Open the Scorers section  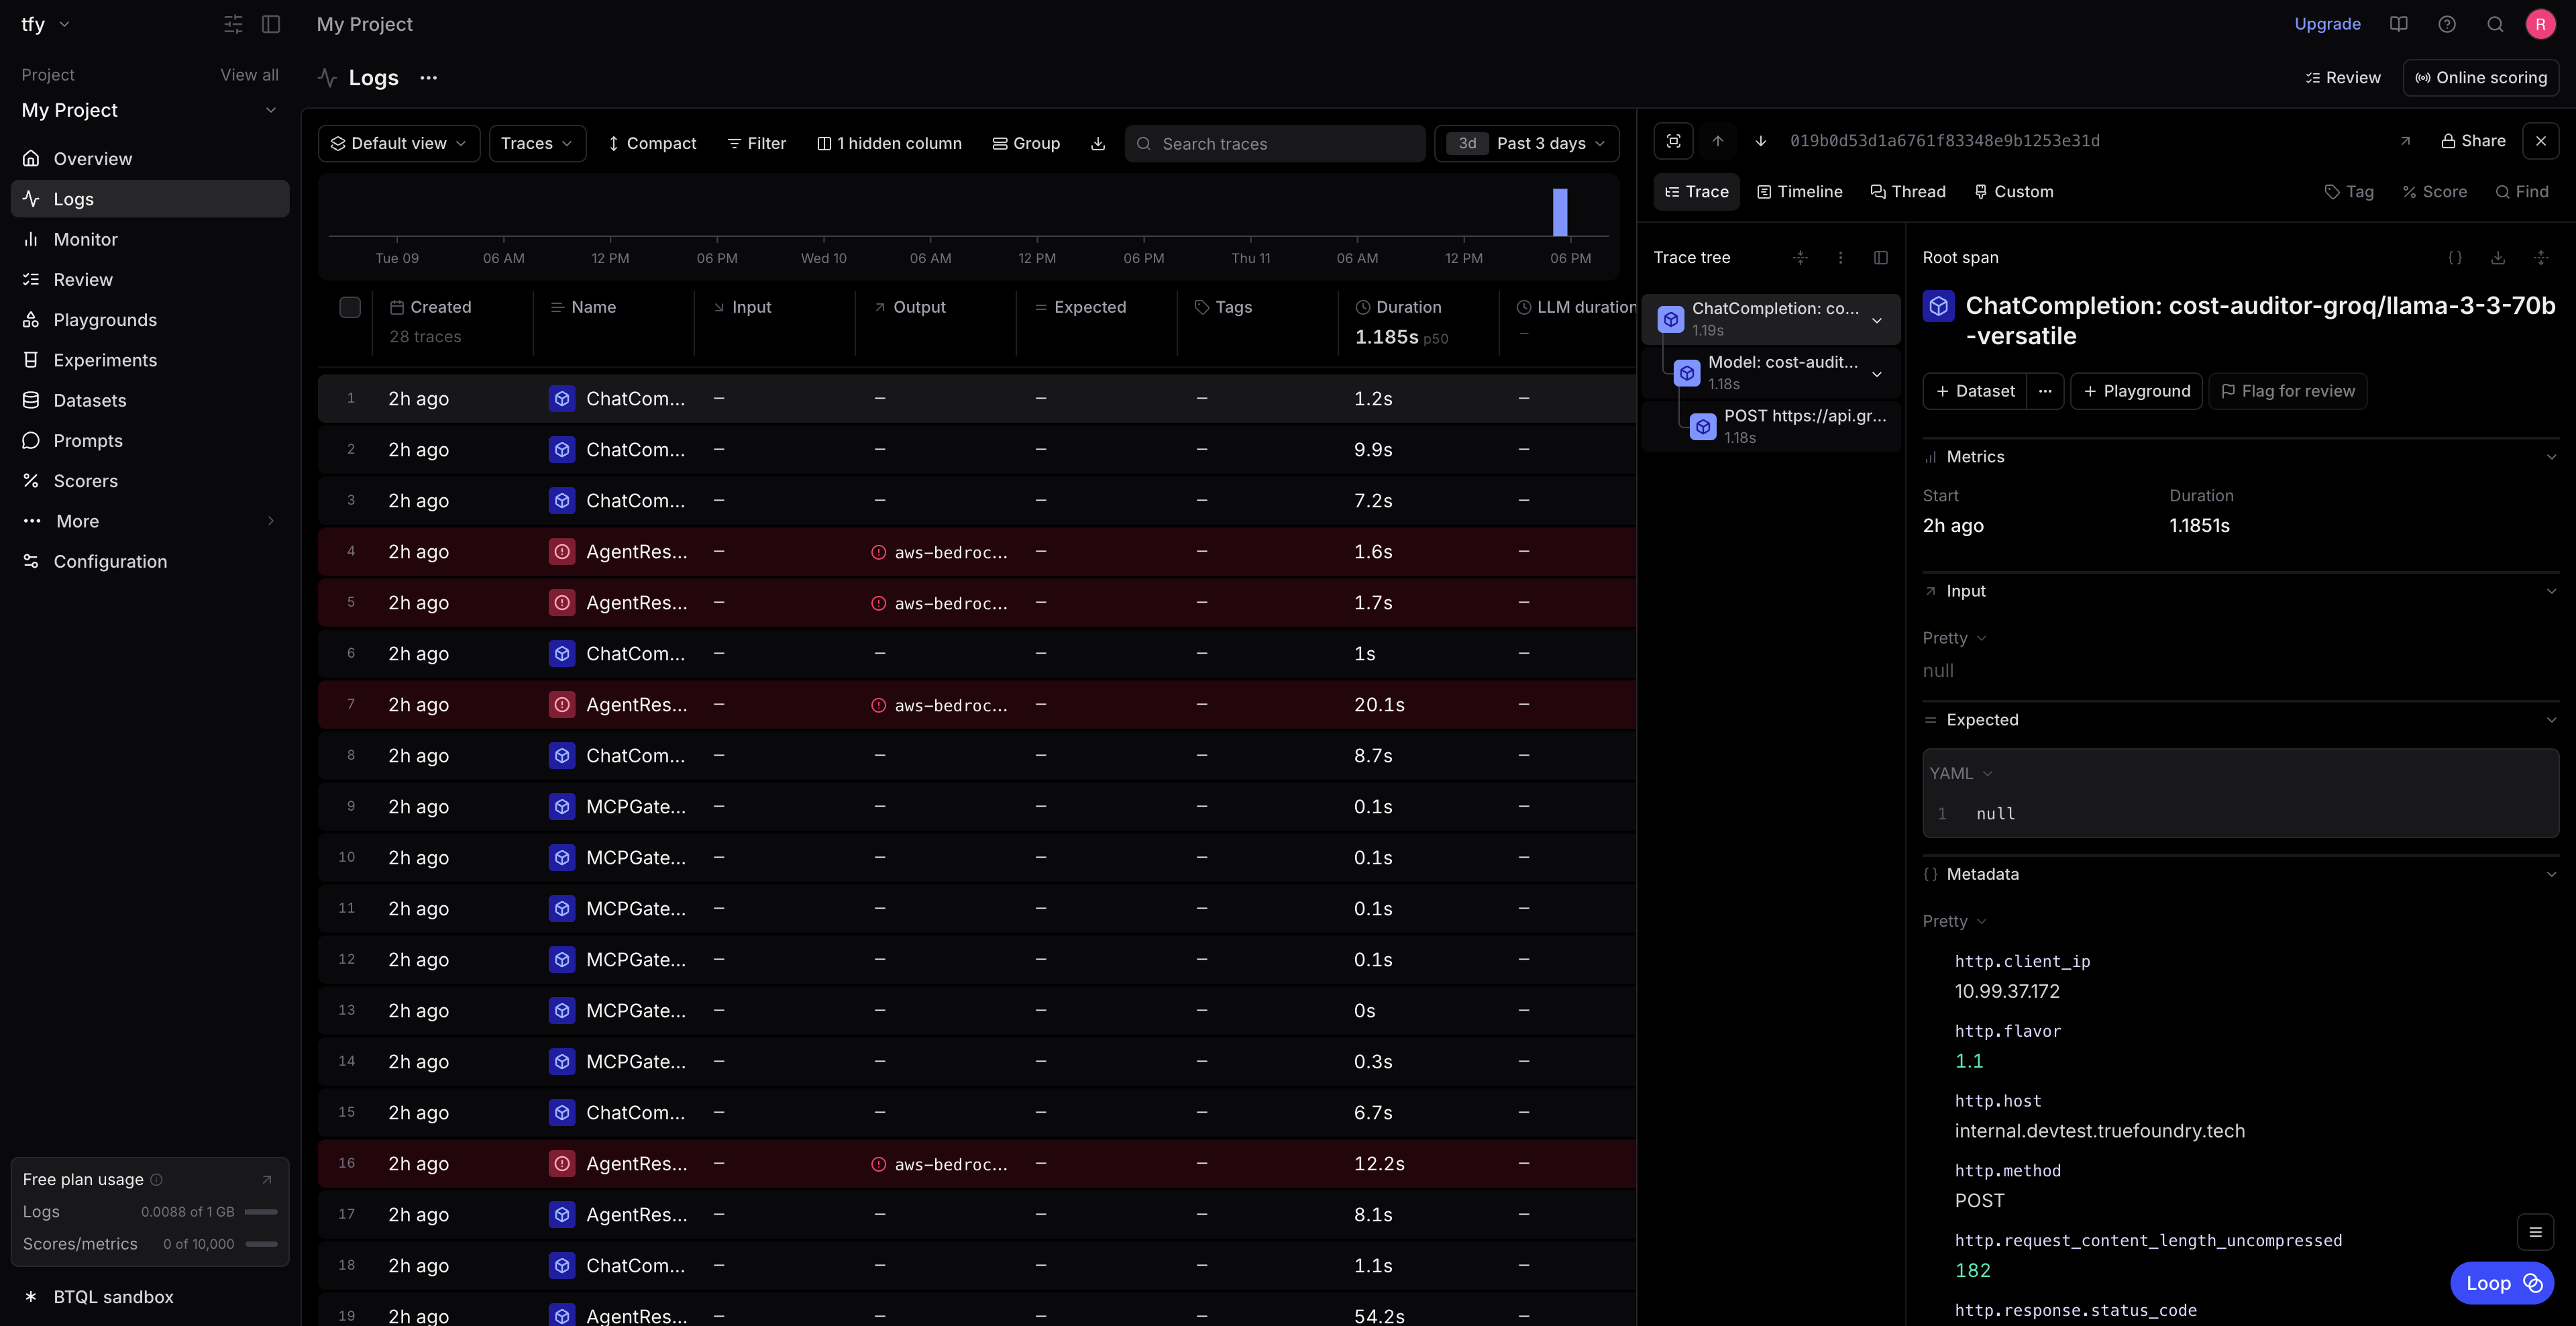pyautogui.click(x=86, y=481)
